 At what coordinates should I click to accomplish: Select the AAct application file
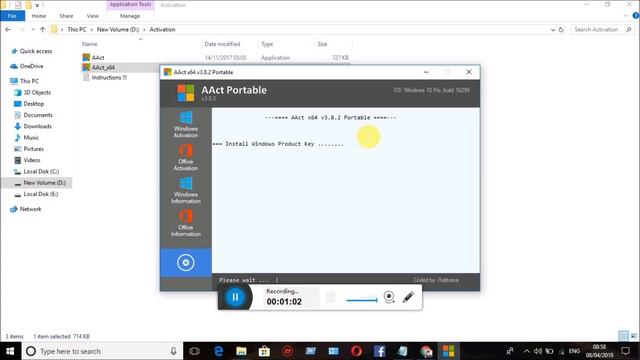coord(98,58)
